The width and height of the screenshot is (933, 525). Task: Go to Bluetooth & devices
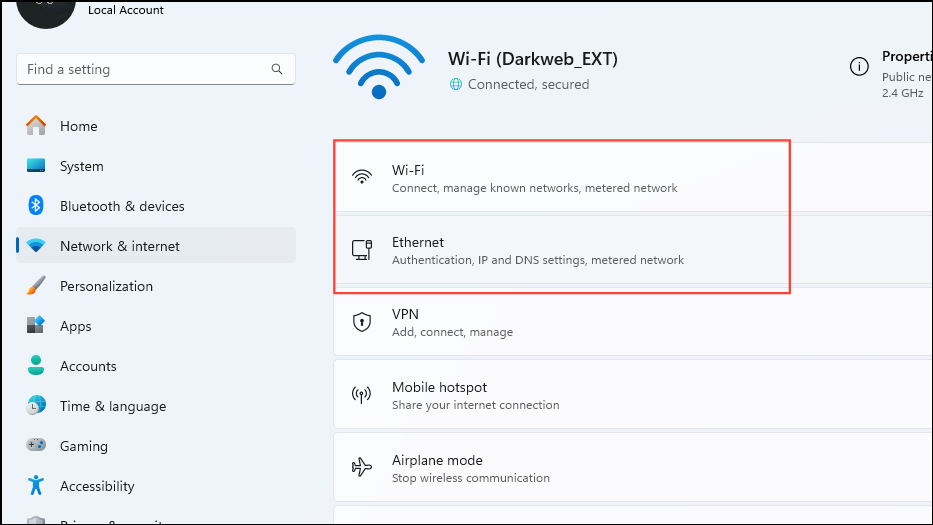point(156,205)
